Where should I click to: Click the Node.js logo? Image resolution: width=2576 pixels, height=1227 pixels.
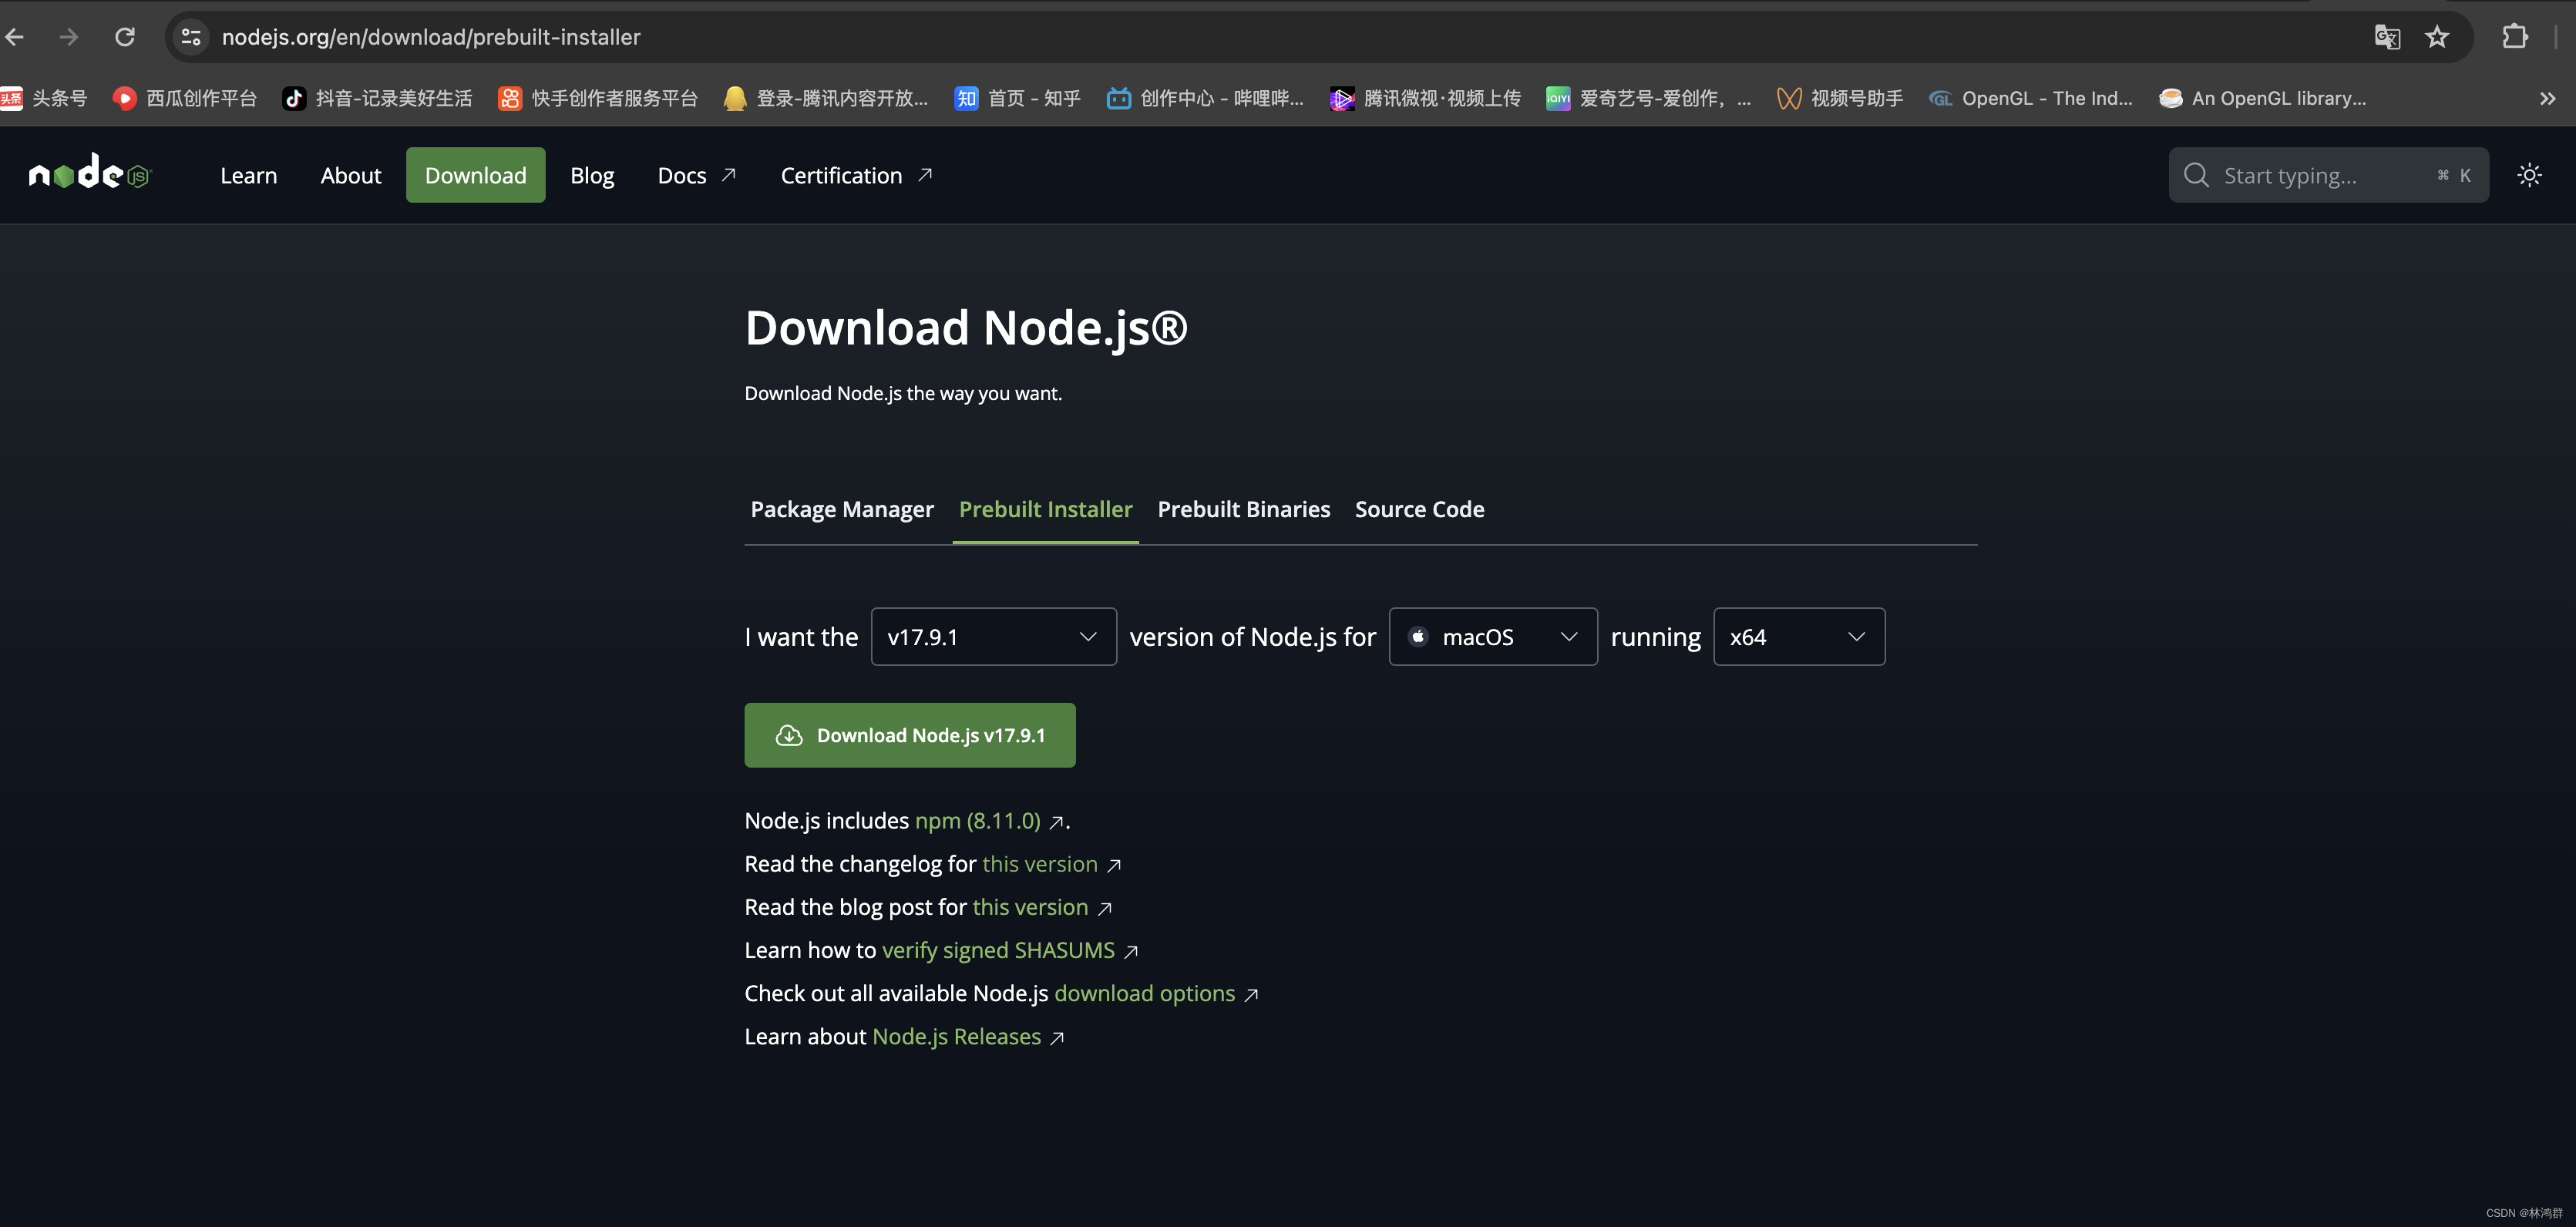tap(89, 173)
